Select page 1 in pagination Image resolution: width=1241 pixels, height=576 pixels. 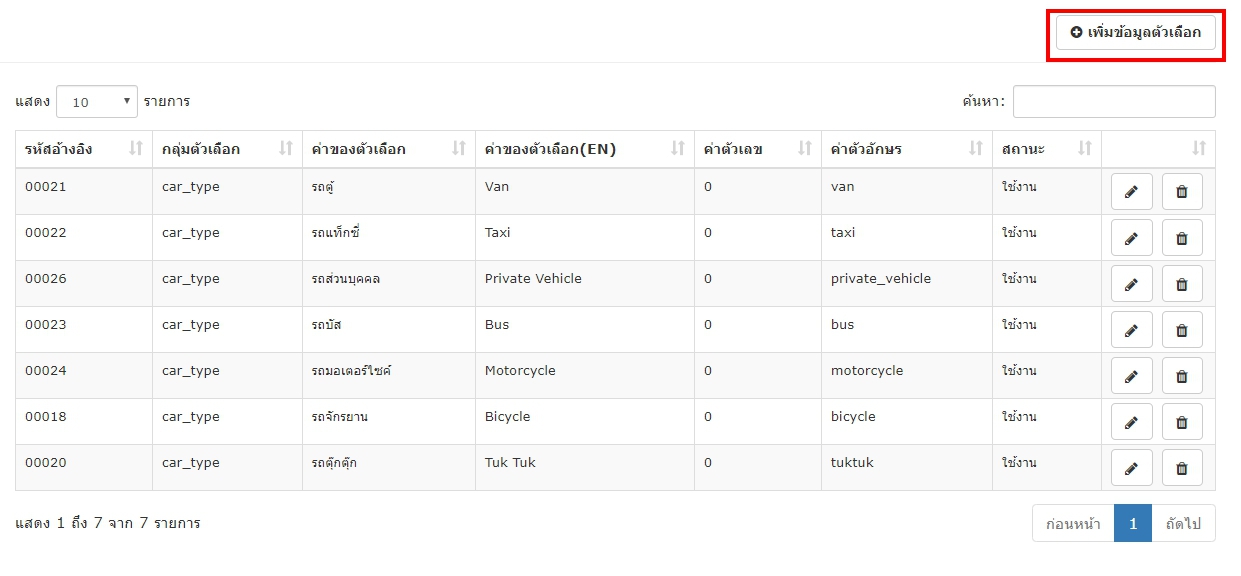click(x=1133, y=523)
